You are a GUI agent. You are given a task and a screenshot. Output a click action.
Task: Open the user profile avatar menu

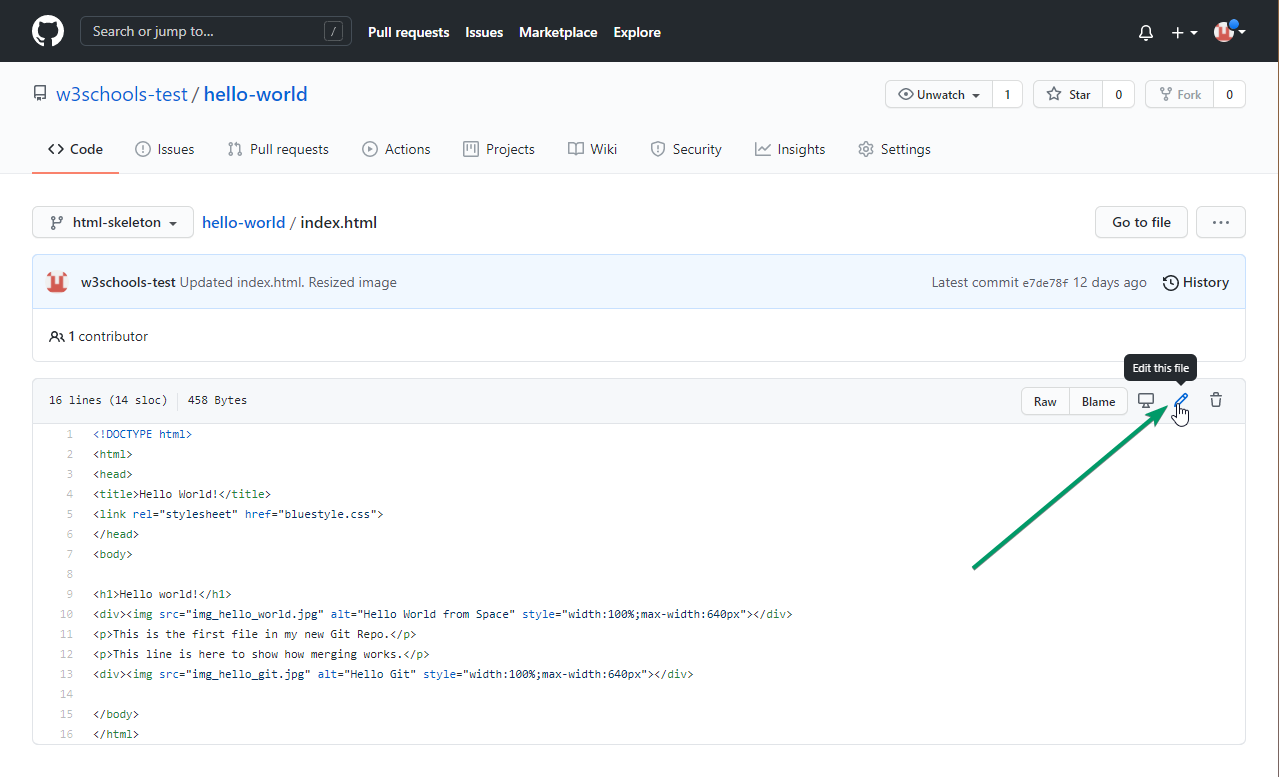(x=1229, y=32)
